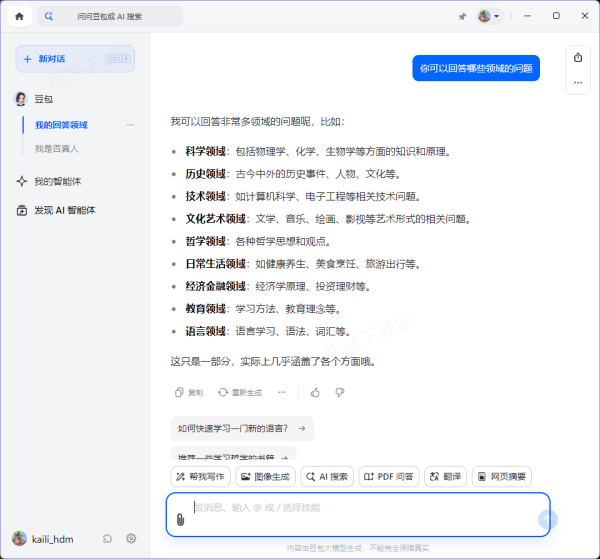Viewport: 600px width, 559px height.
Task: Send the message with the arrow button
Action: [x=548, y=519]
